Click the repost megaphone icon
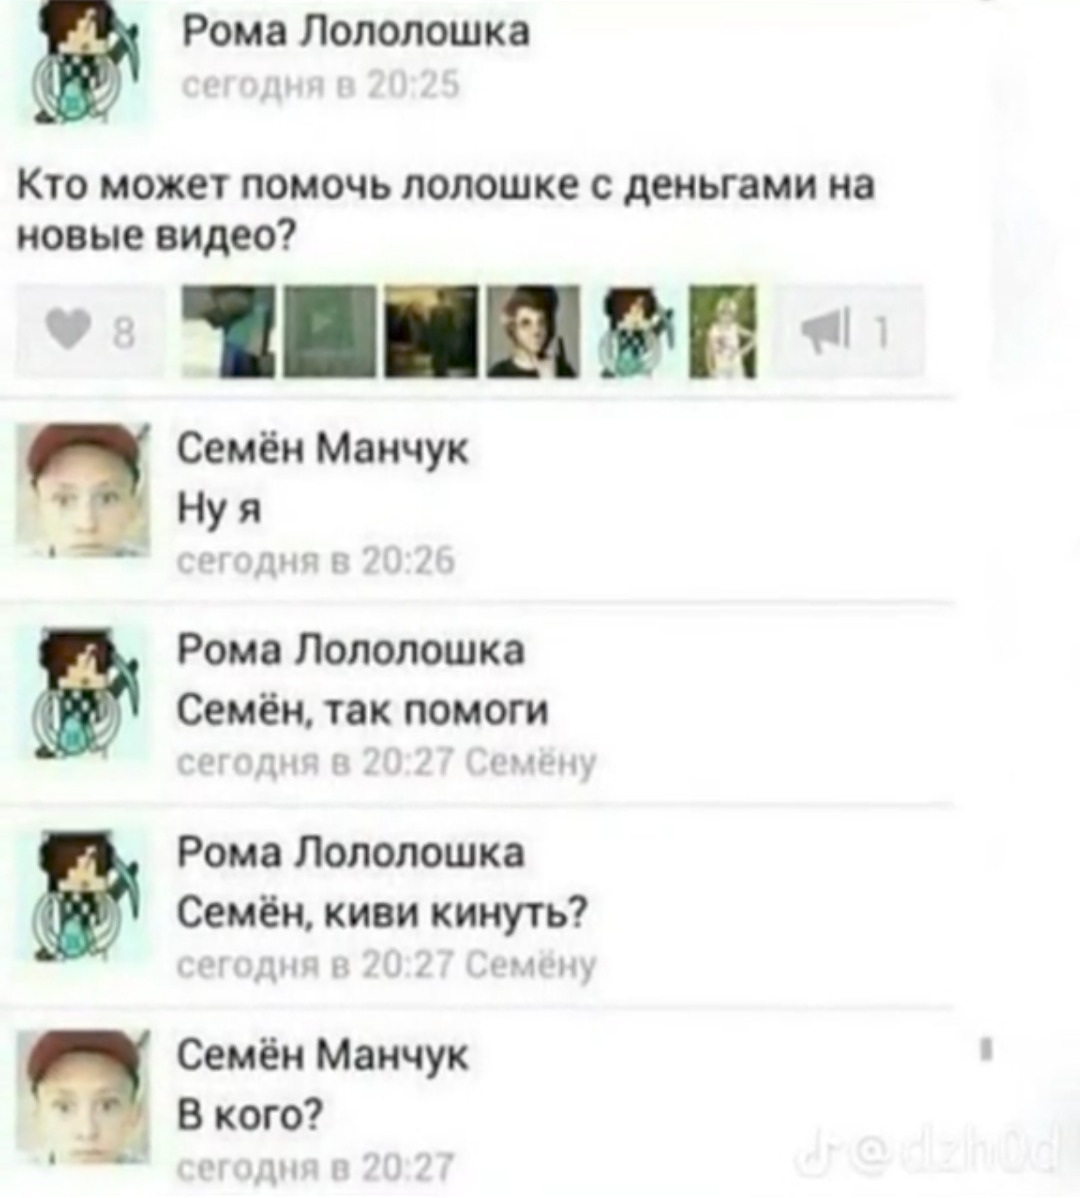Image resolution: width=1080 pixels, height=1198 pixels. pos(848,332)
